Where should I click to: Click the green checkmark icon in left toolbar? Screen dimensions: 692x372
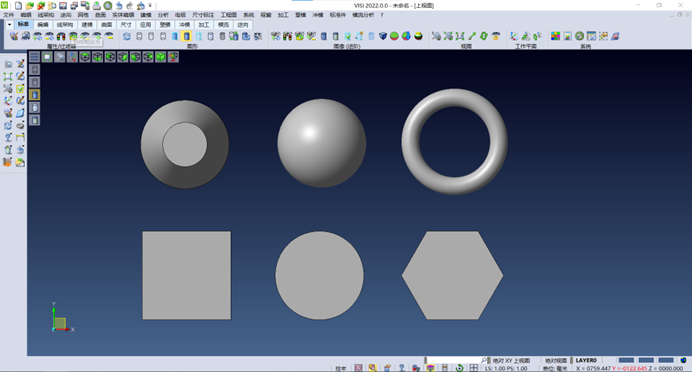coord(20,89)
